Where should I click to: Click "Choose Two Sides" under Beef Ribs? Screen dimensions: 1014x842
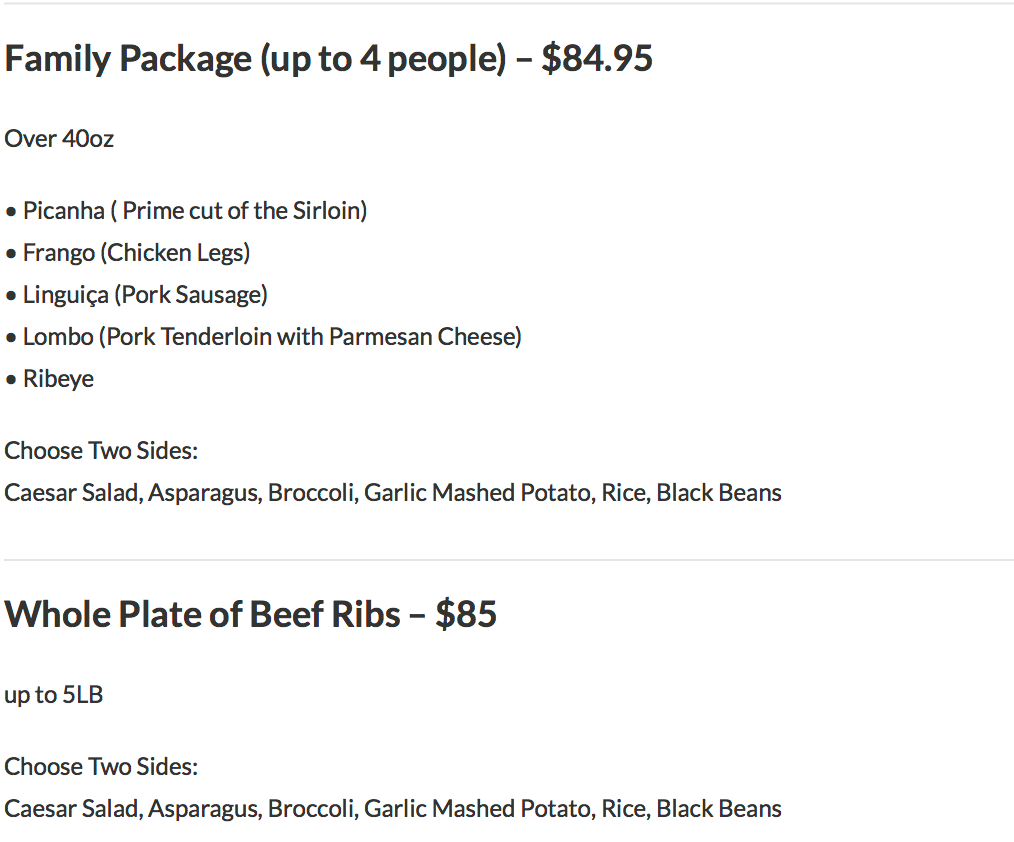[101, 767]
